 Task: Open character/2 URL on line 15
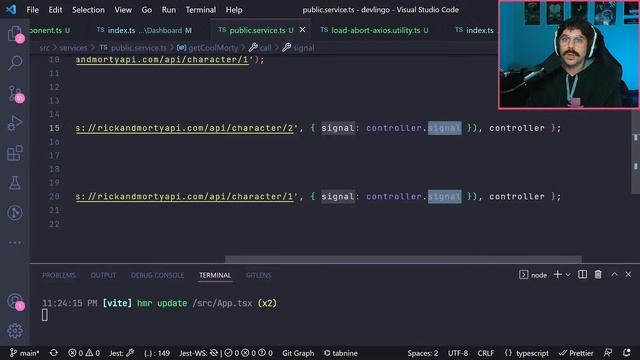pyautogui.click(x=184, y=128)
